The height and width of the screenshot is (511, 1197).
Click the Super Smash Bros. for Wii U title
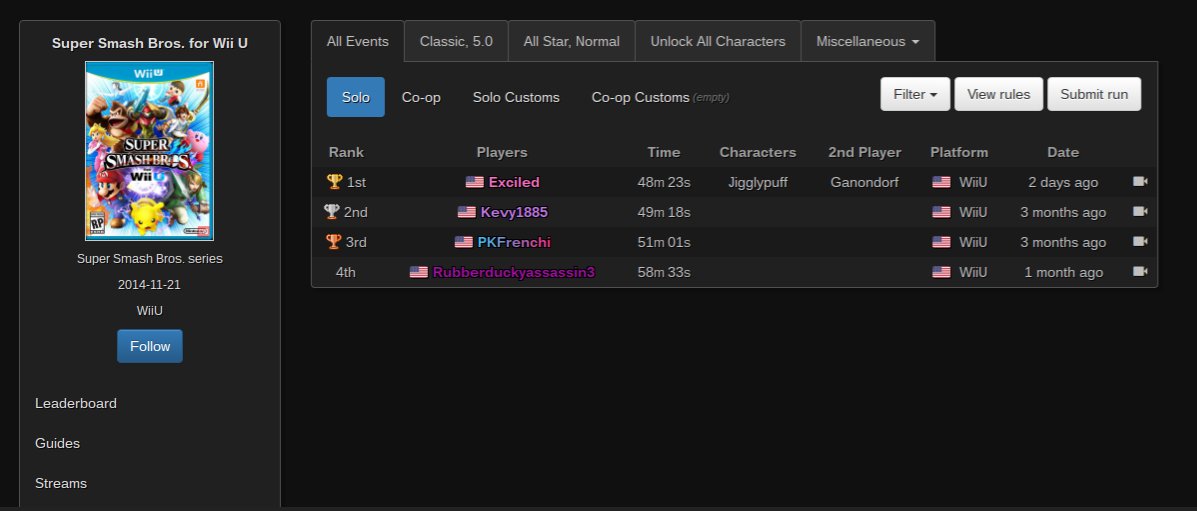pyautogui.click(x=150, y=43)
